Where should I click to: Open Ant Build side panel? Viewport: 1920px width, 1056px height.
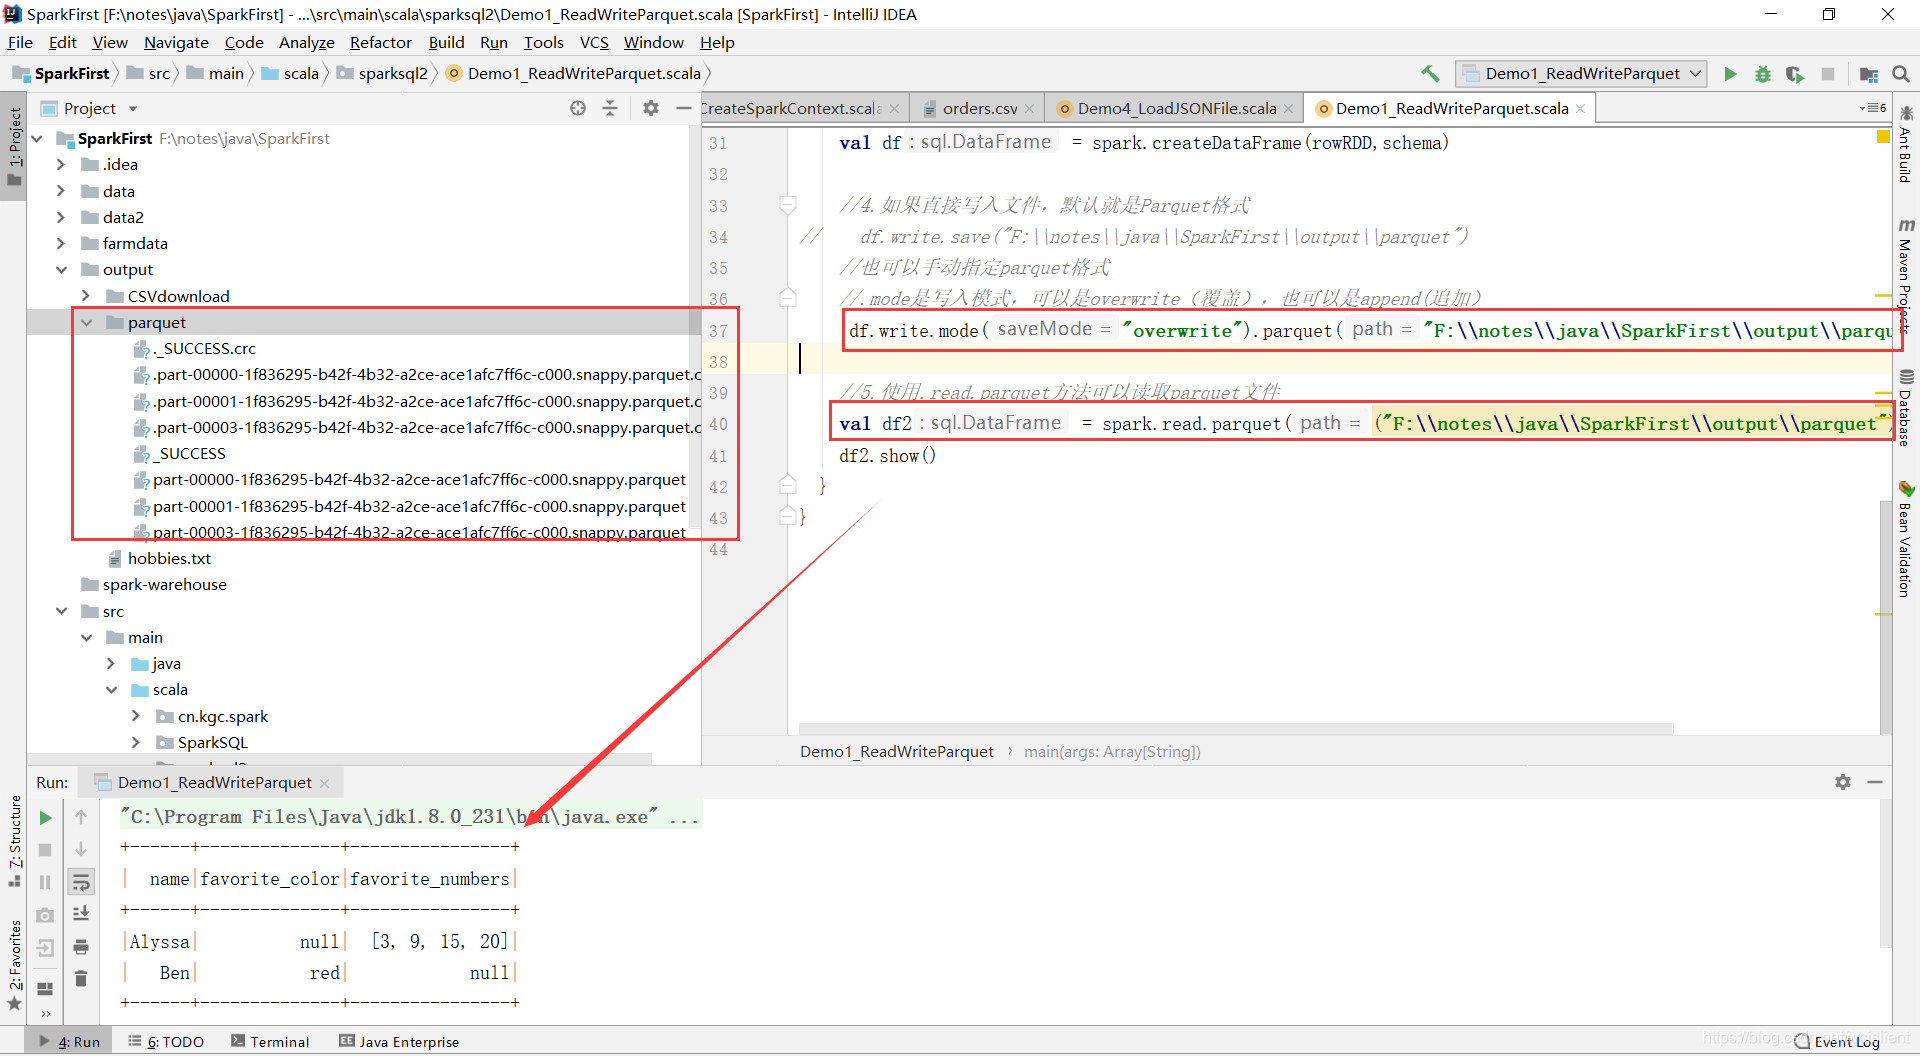point(1906,145)
